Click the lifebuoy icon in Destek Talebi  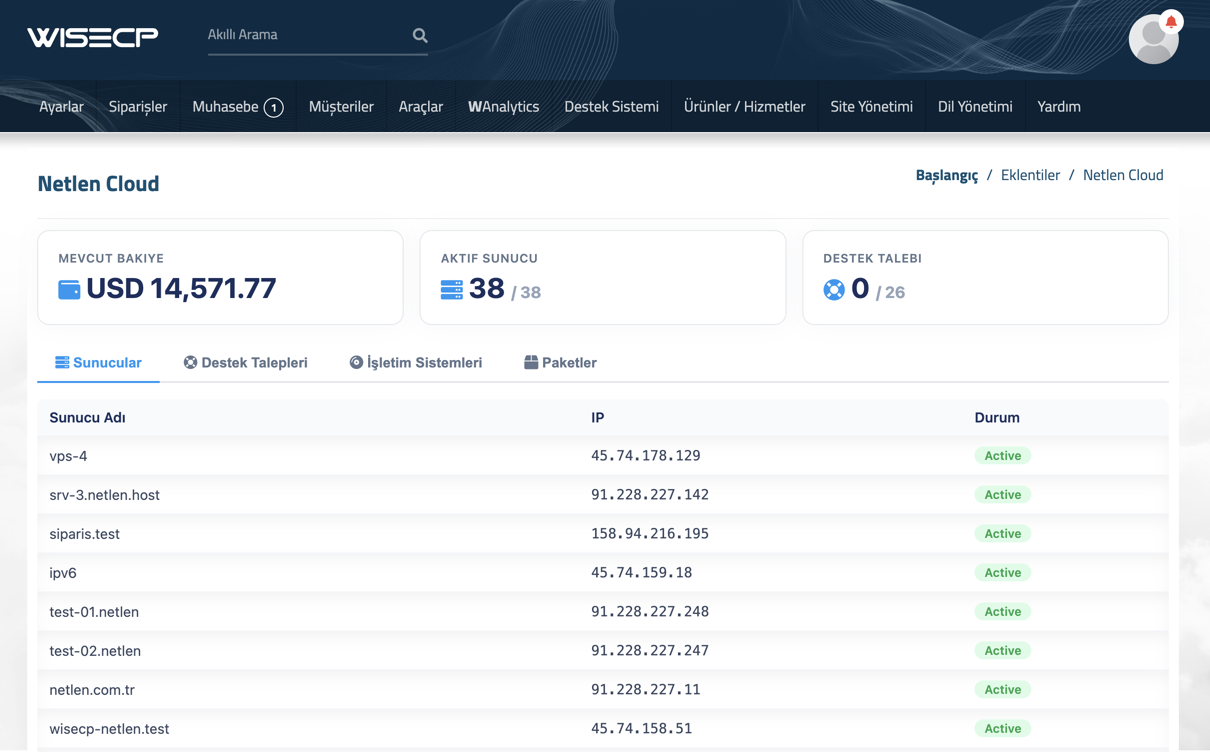(x=834, y=289)
